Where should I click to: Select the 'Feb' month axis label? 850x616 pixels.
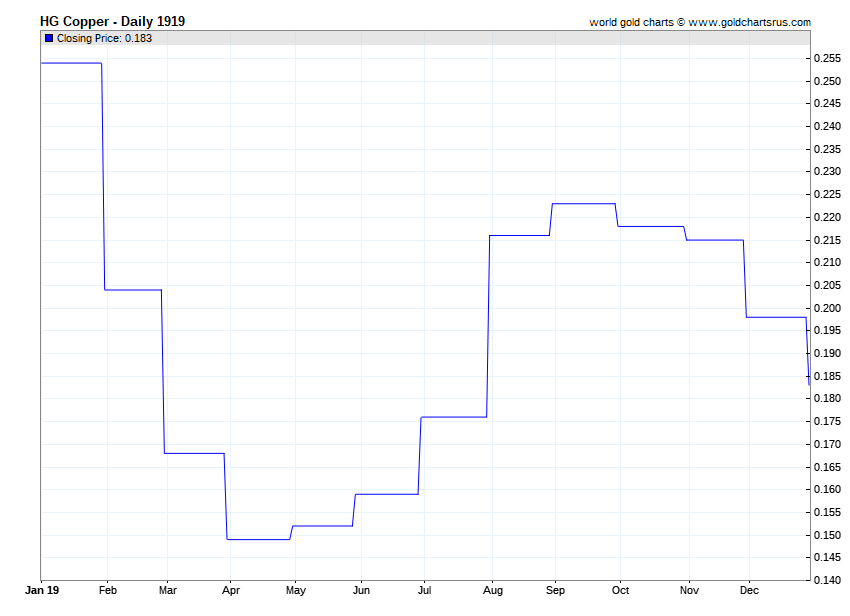point(109,590)
